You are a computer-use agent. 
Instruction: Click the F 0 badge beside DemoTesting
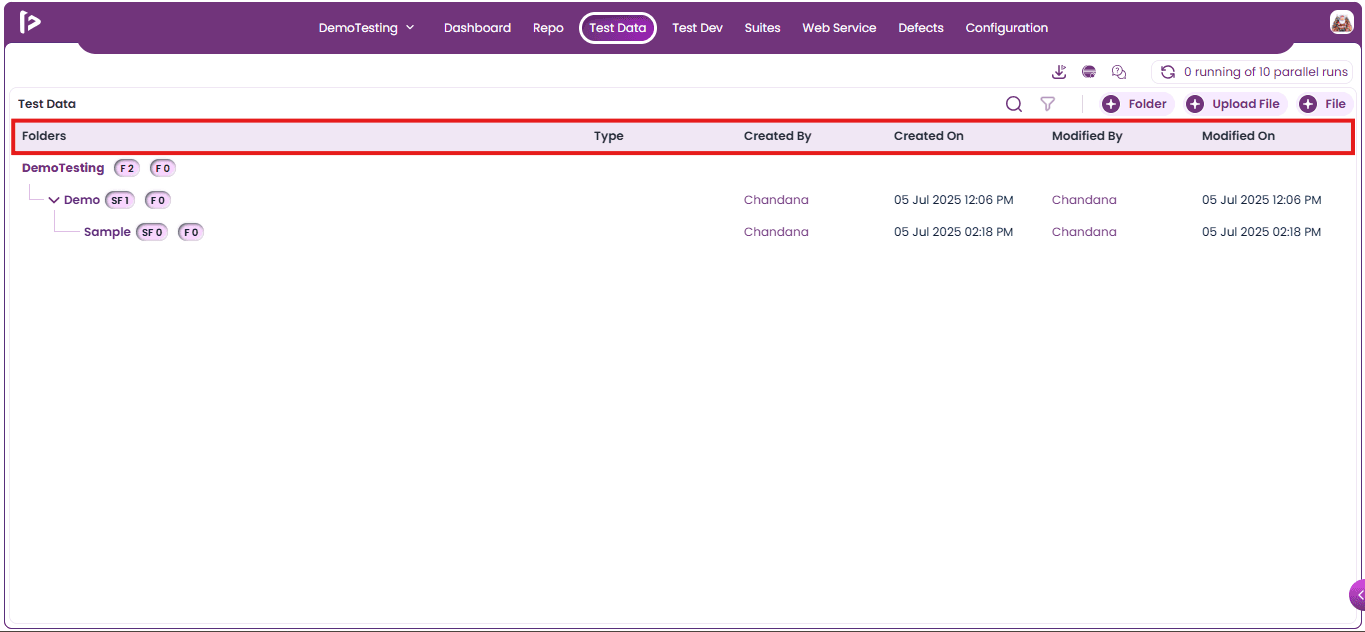coord(163,168)
